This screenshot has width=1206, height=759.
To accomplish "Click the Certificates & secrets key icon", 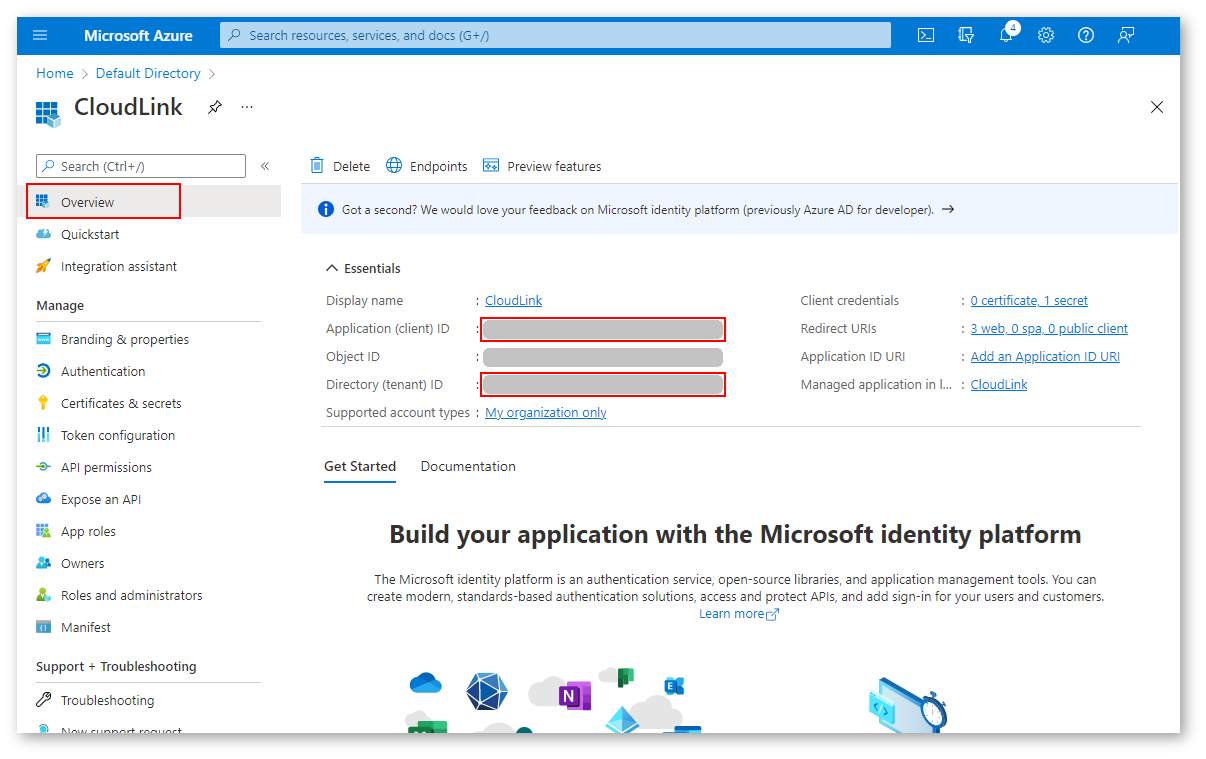I will pos(43,403).
